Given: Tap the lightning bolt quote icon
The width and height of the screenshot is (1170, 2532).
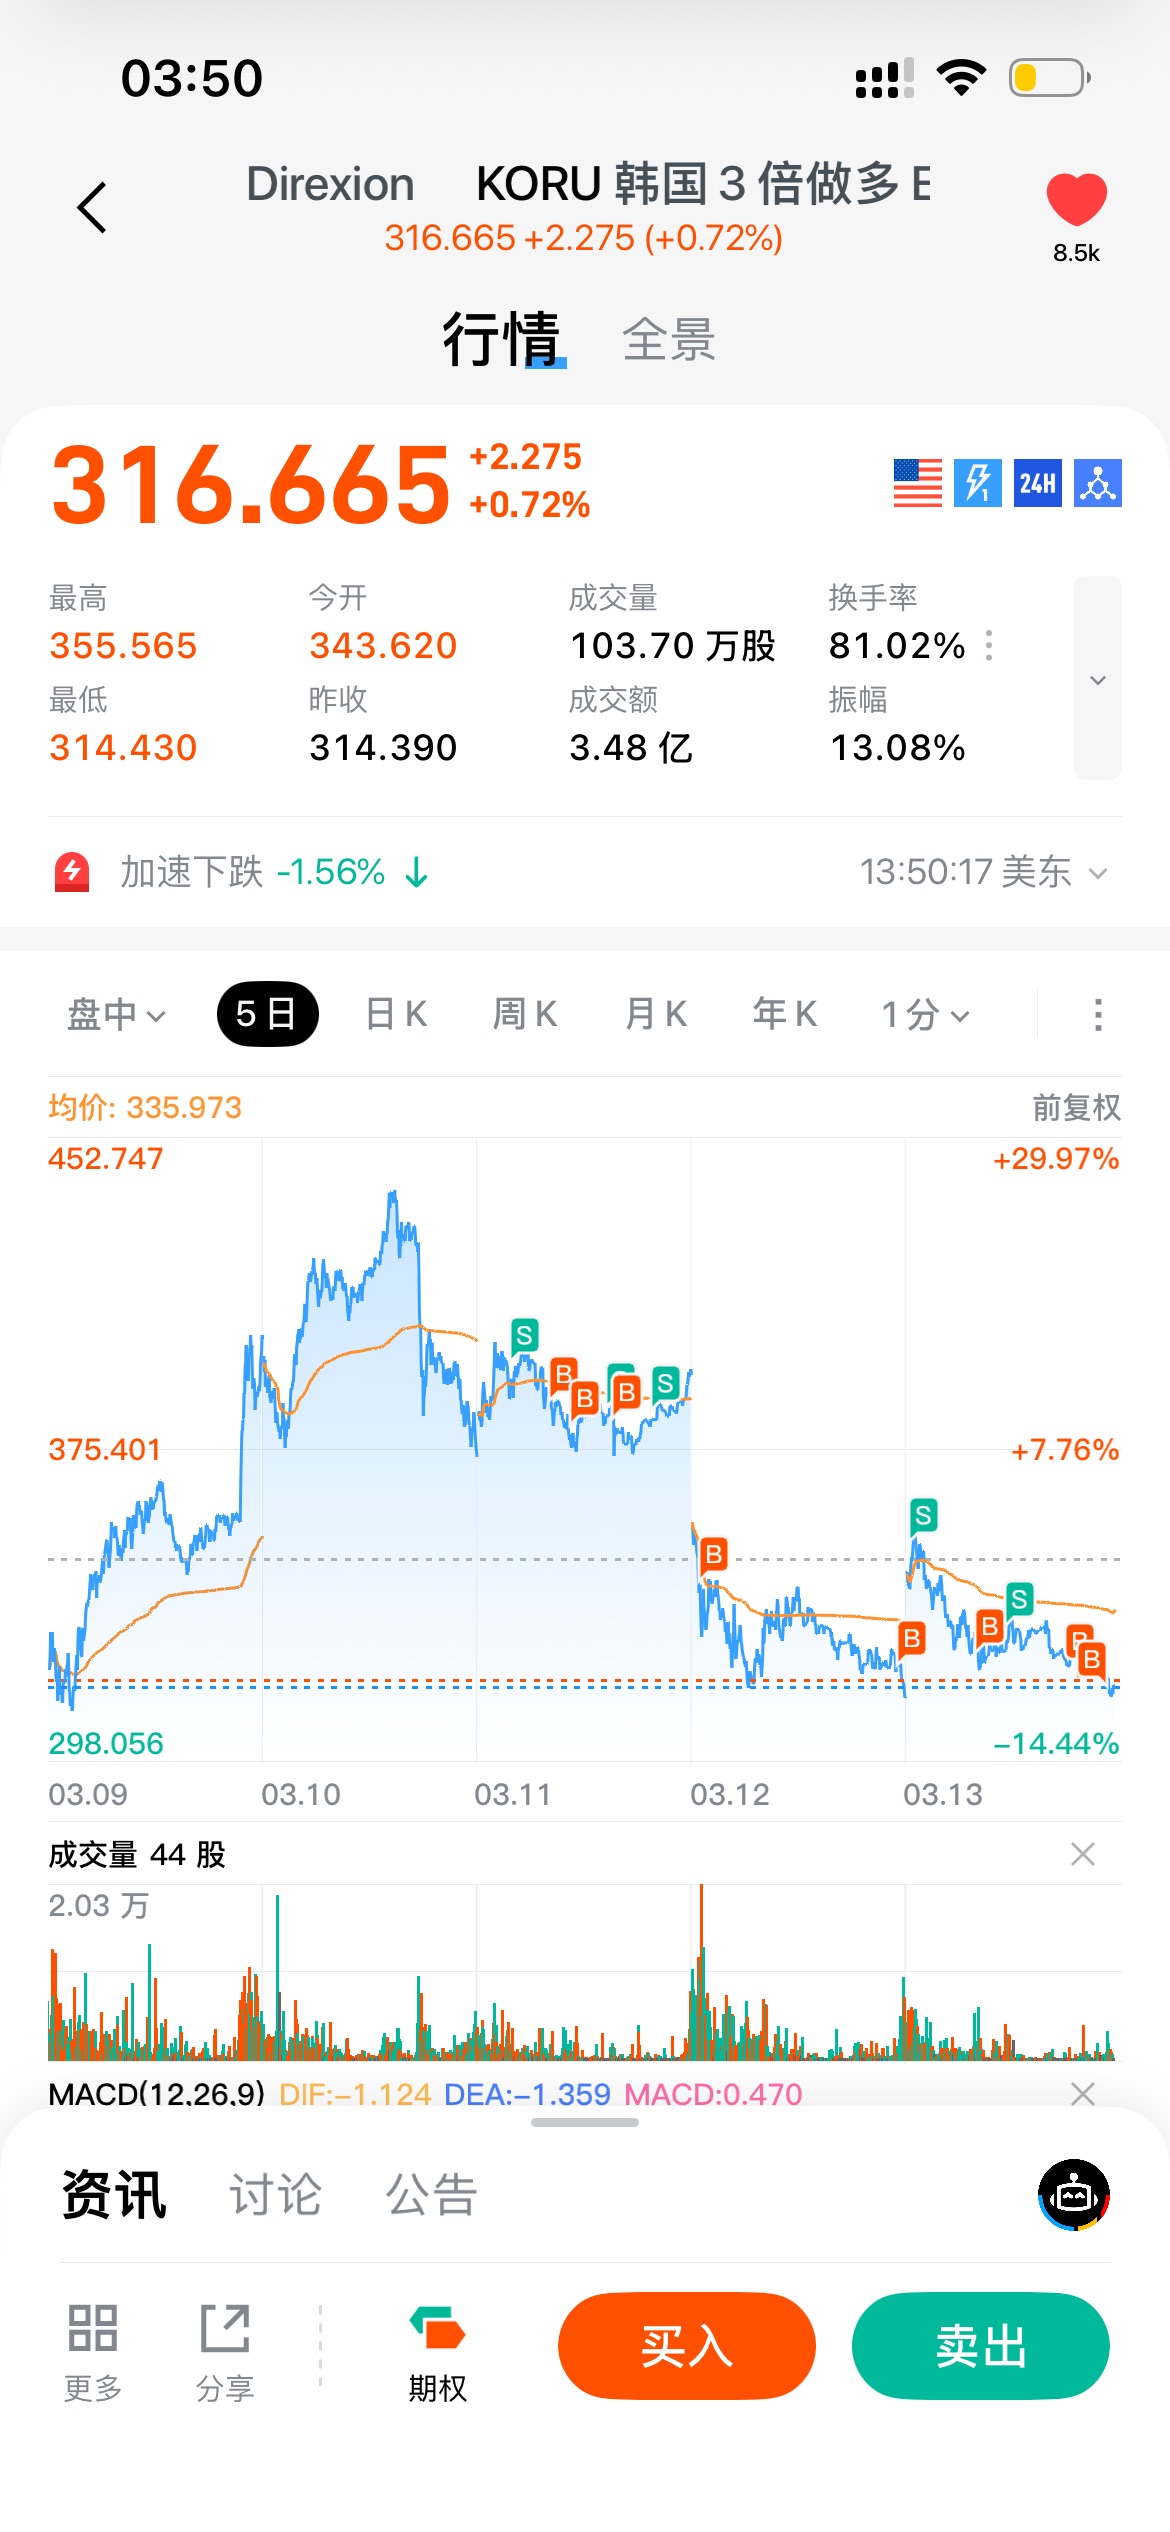Looking at the screenshot, I should (x=977, y=484).
